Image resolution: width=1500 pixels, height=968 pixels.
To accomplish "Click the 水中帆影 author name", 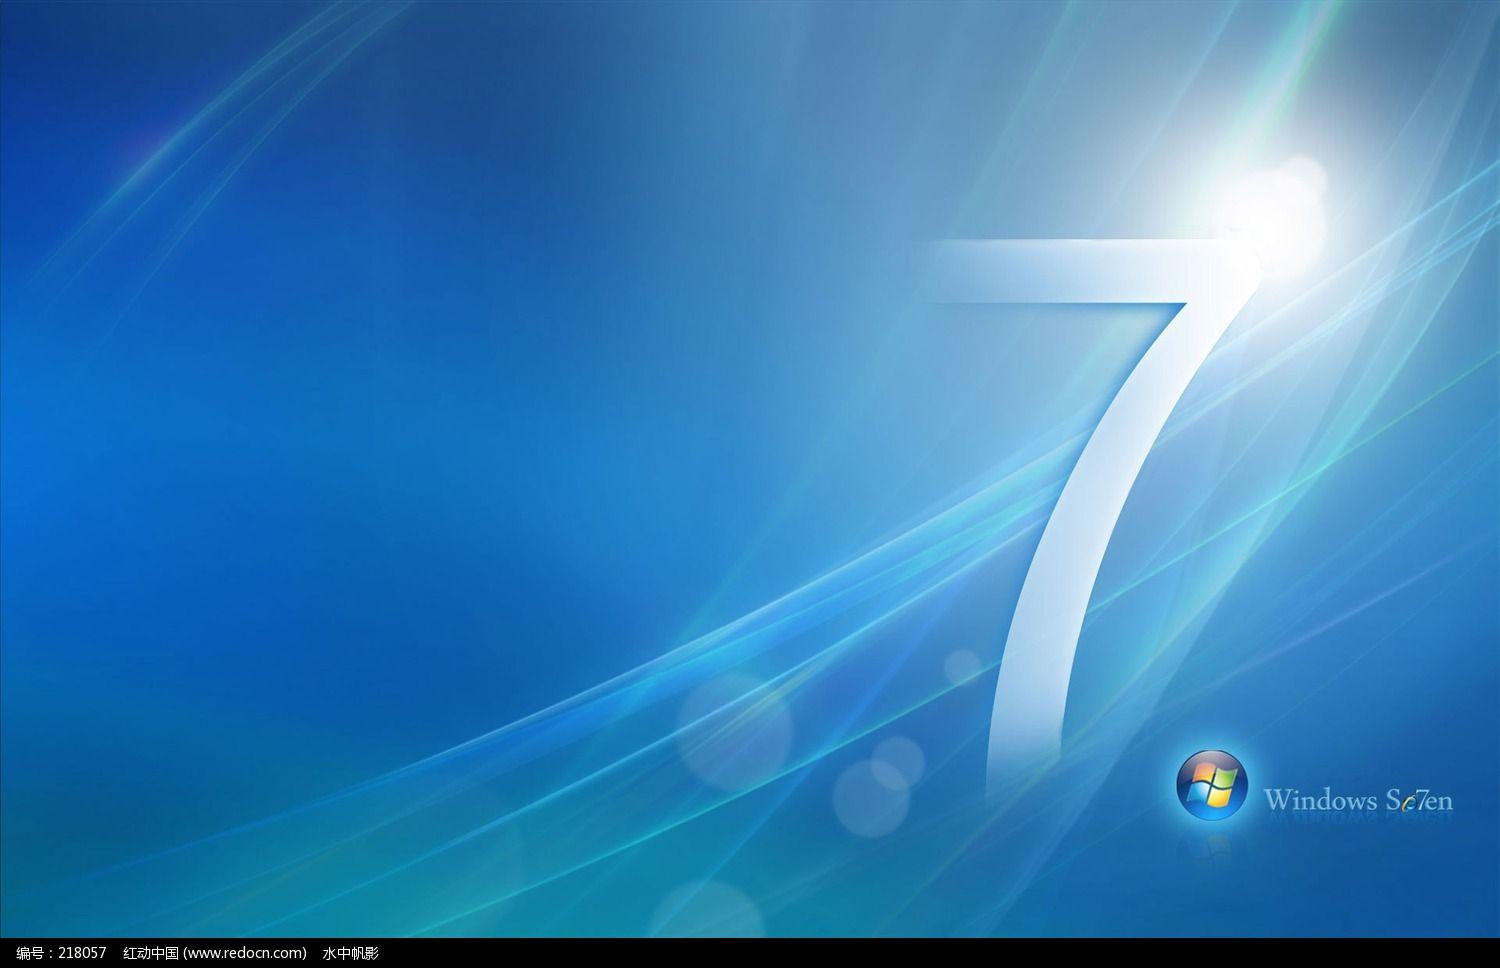I will [351, 953].
